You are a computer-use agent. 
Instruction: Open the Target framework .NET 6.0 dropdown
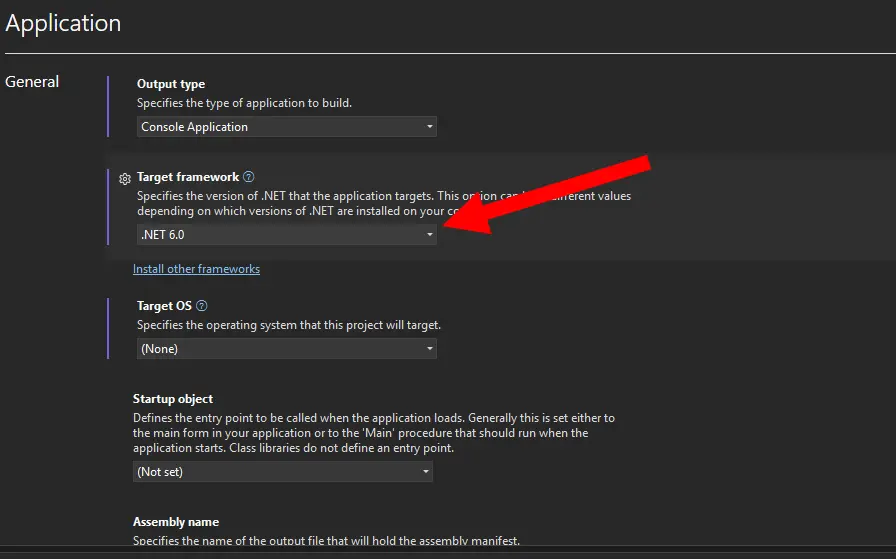(x=286, y=235)
